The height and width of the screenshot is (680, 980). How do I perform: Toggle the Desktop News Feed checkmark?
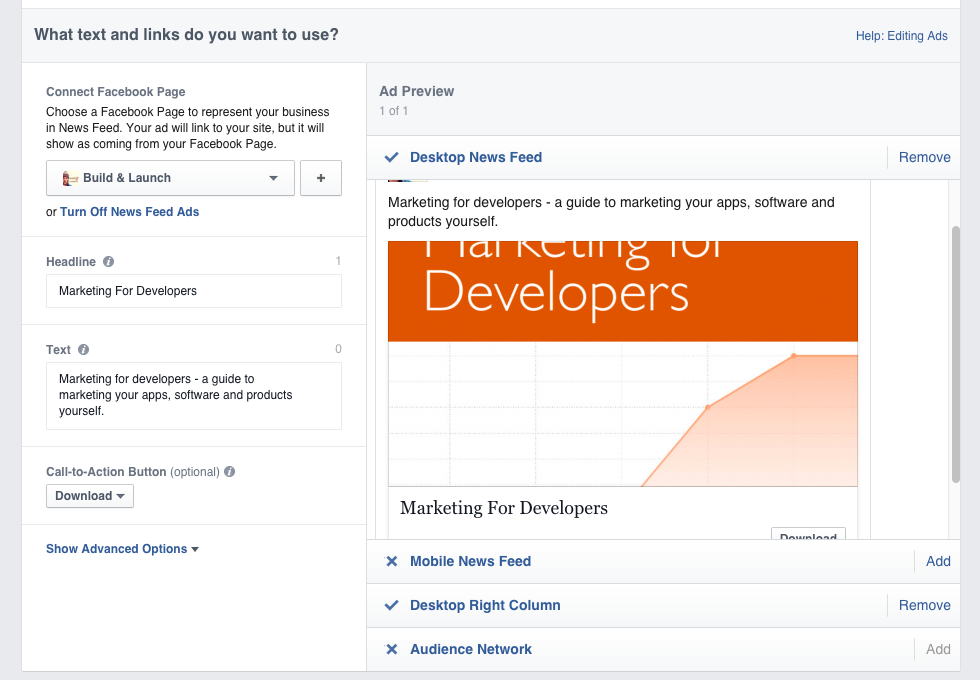[391, 157]
